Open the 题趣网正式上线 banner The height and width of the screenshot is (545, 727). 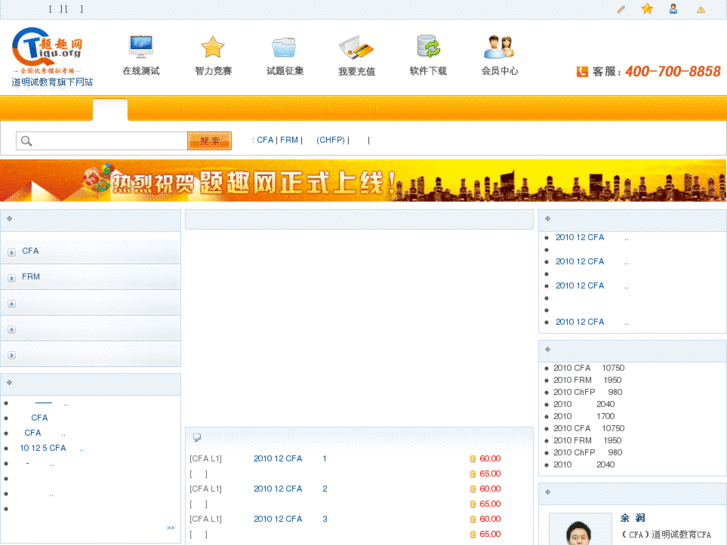click(363, 180)
